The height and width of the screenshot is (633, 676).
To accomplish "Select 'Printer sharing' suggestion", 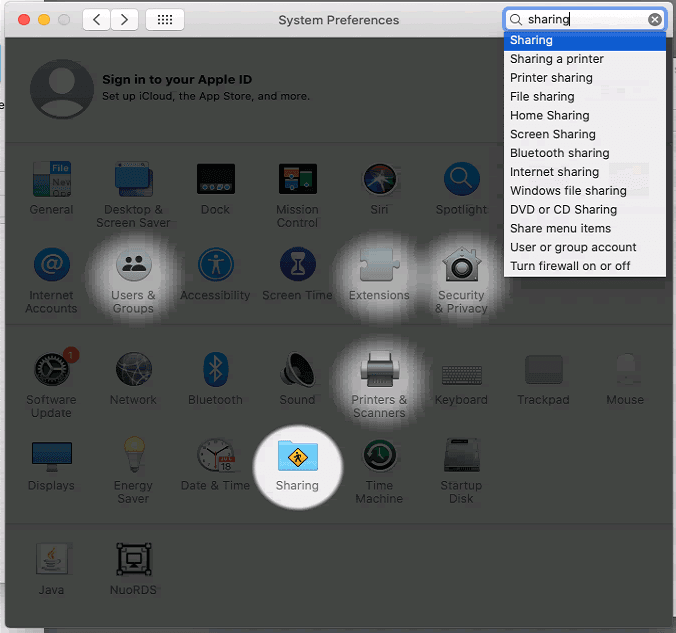I will click(585, 78).
